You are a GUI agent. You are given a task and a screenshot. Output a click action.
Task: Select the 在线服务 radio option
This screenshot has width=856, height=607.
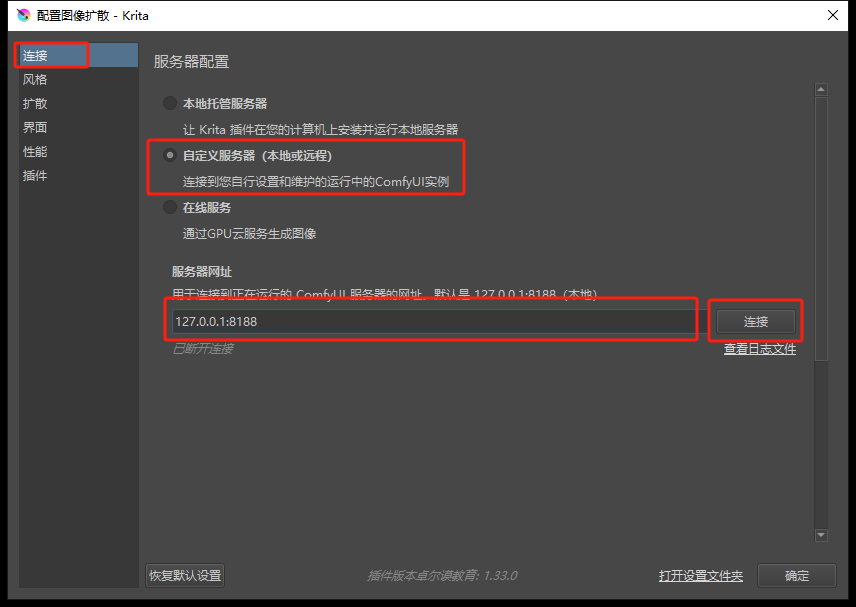tap(170, 208)
